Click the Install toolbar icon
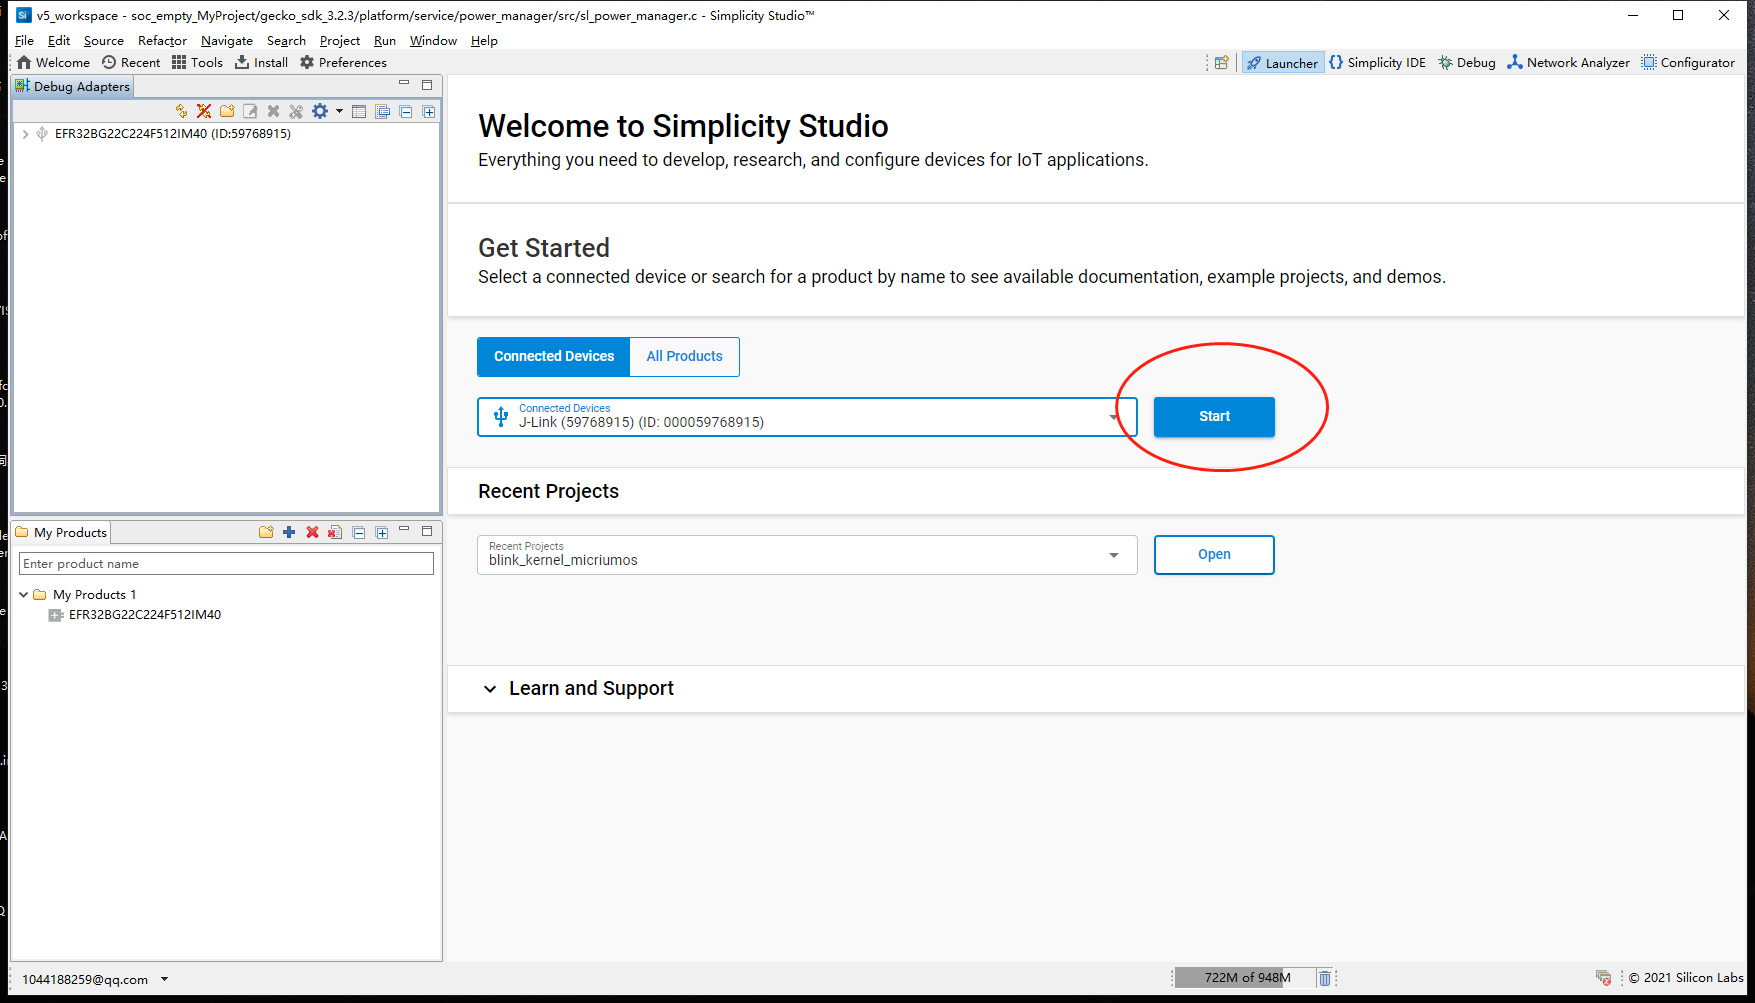Viewport: 1755px width, 1003px height. tap(260, 62)
